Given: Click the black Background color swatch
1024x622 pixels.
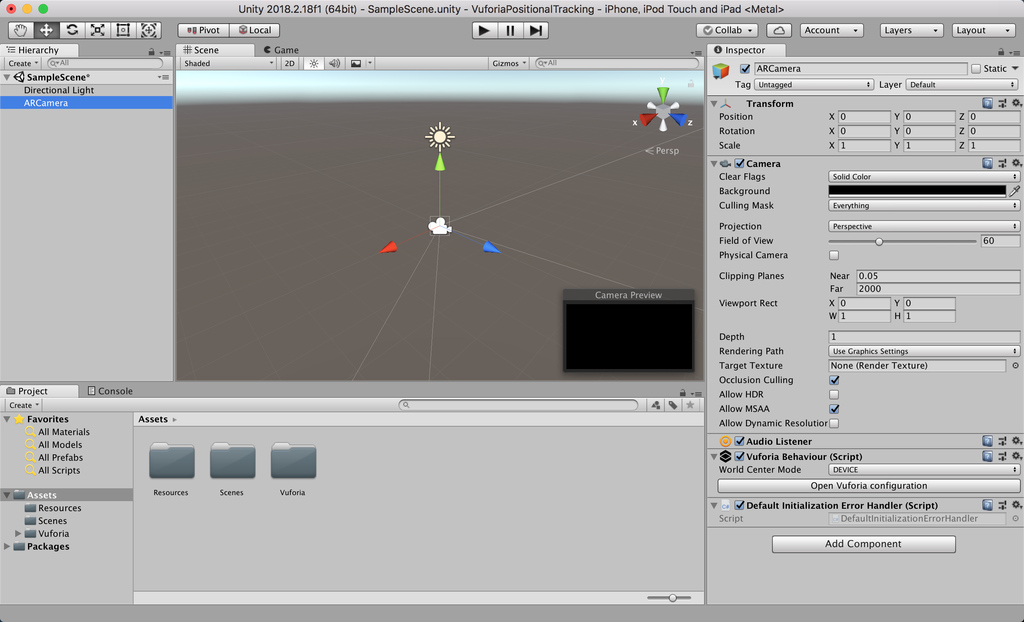Looking at the screenshot, I should 917,191.
